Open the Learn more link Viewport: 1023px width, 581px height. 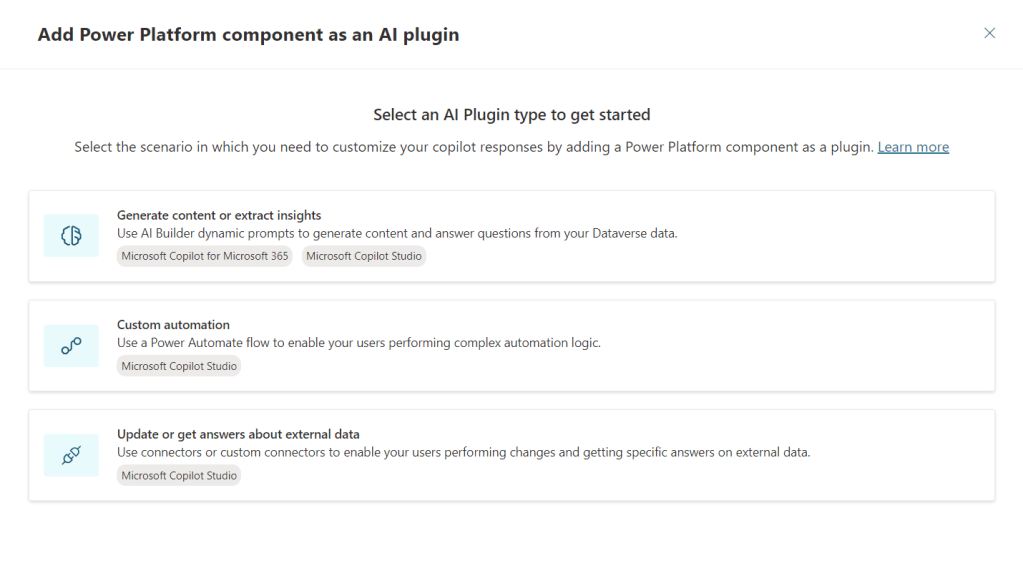913,147
